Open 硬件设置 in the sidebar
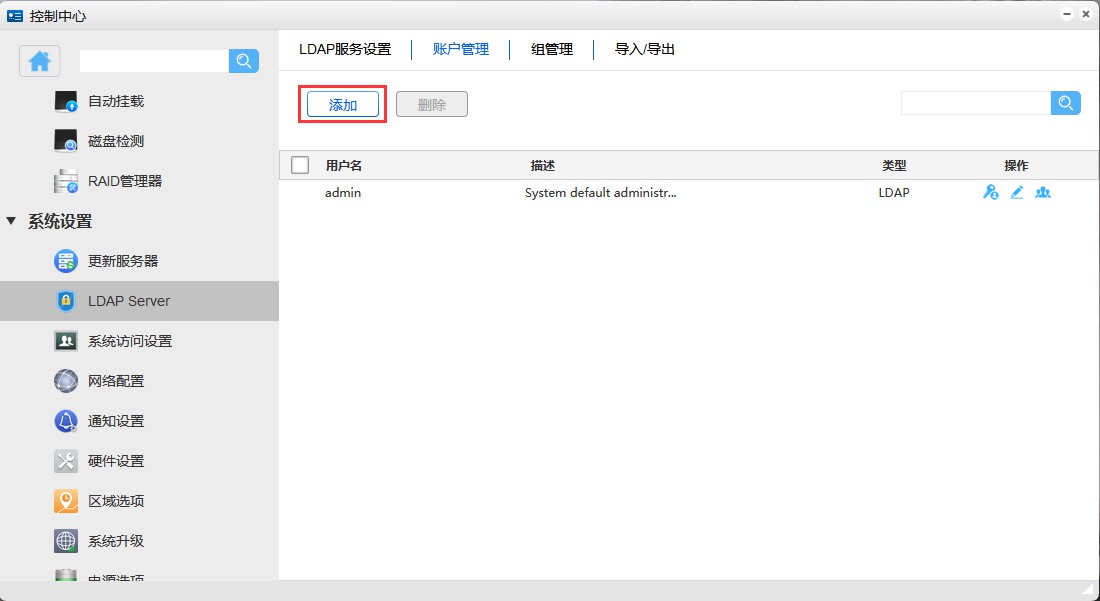Image resolution: width=1100 pixels, height=601 pixels. pyautogui.click(x=115, y=461)
